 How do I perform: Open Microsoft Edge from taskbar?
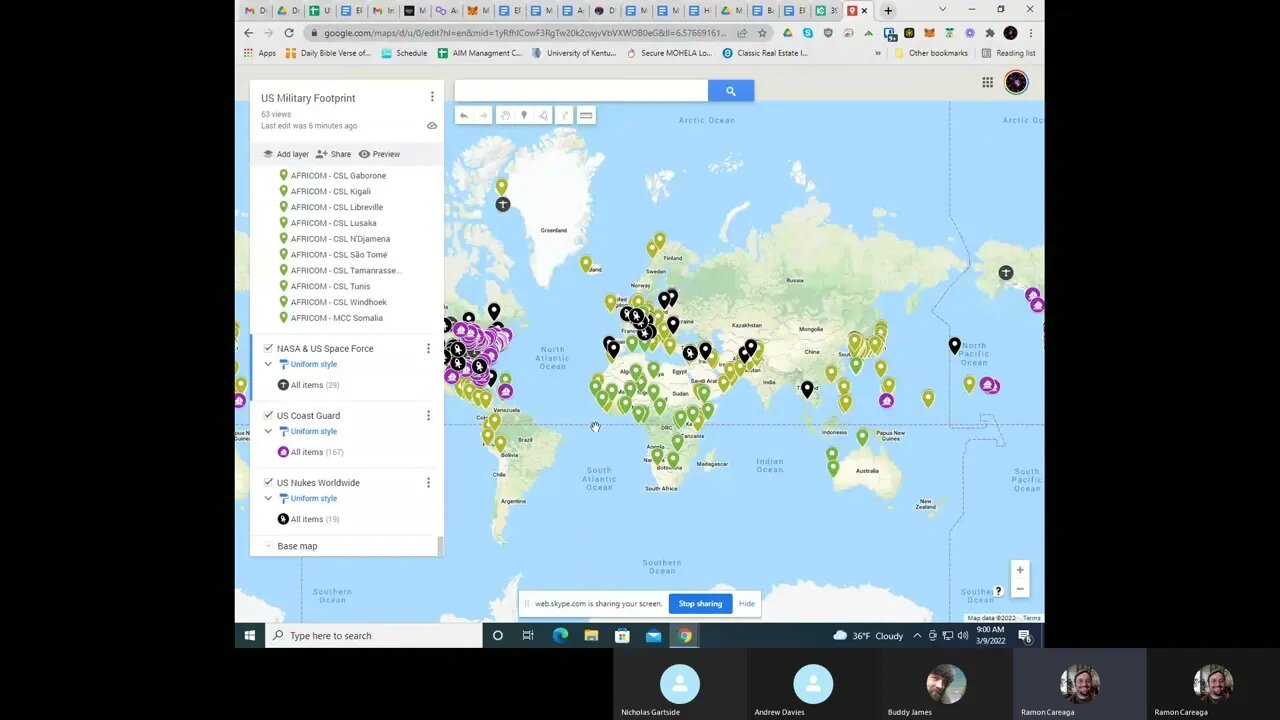(560, 635)
